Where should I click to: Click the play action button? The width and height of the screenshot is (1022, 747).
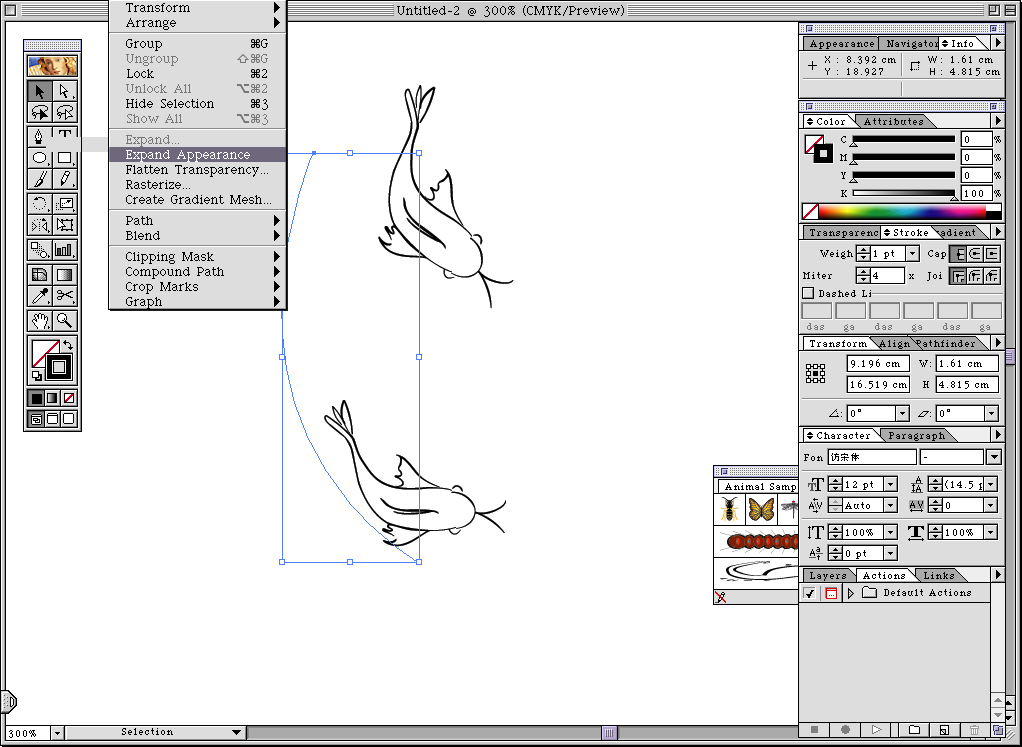tap(877, 730)
